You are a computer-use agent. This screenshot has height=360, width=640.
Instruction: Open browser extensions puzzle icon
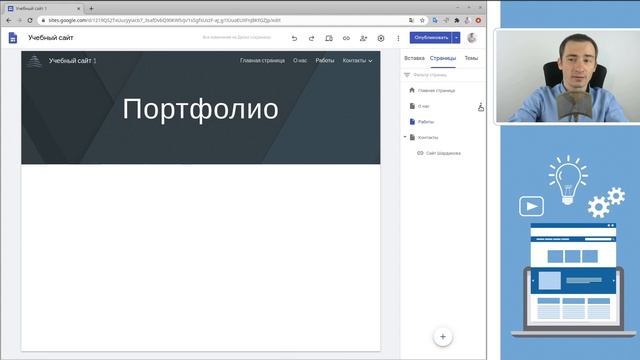(x=457, y=20)
